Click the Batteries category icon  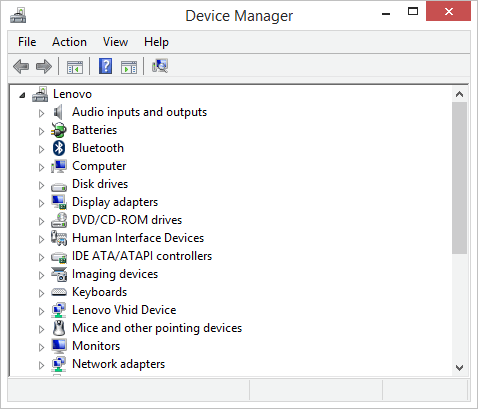(x=59, y=130)
